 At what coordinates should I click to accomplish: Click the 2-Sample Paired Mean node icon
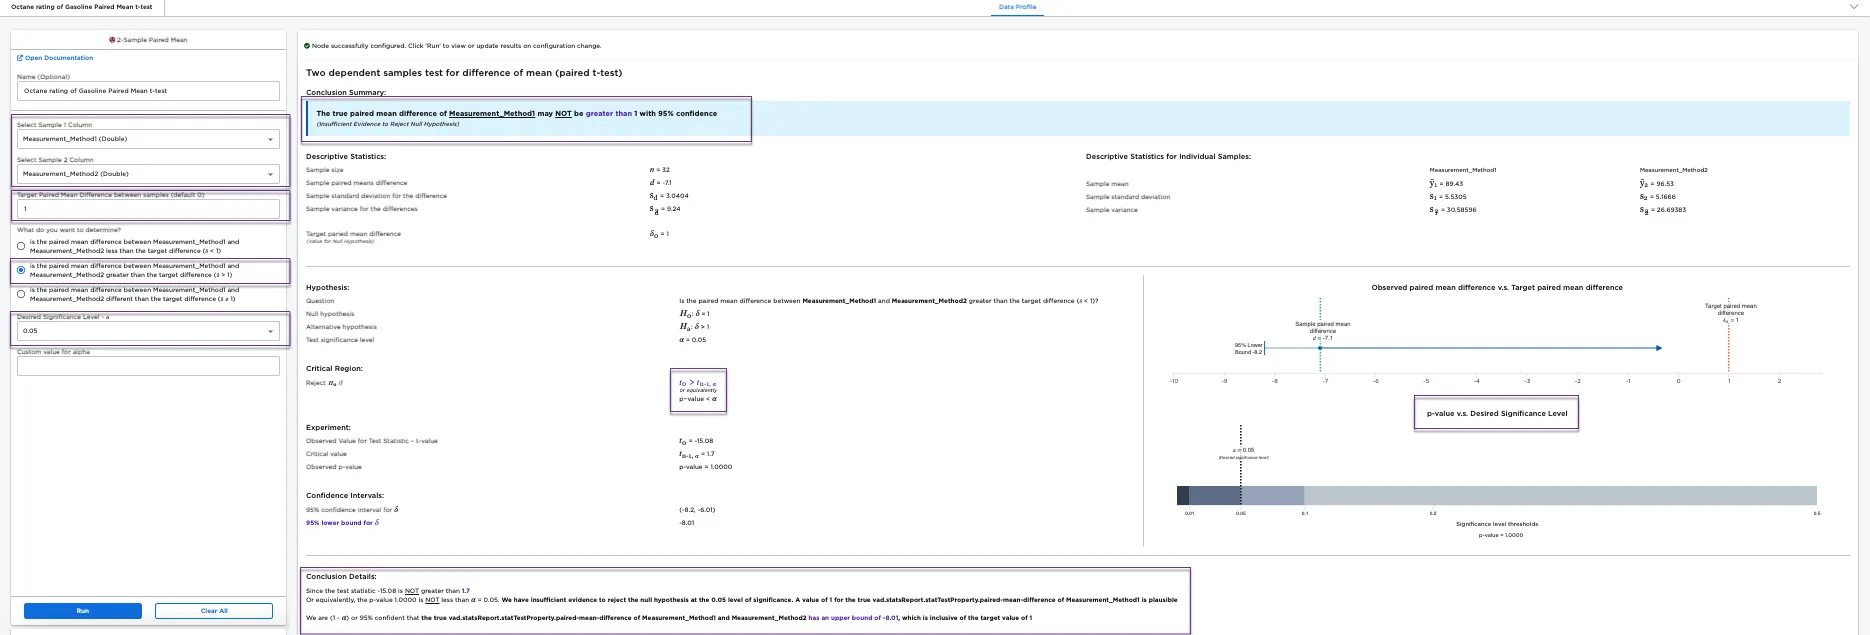112,40
